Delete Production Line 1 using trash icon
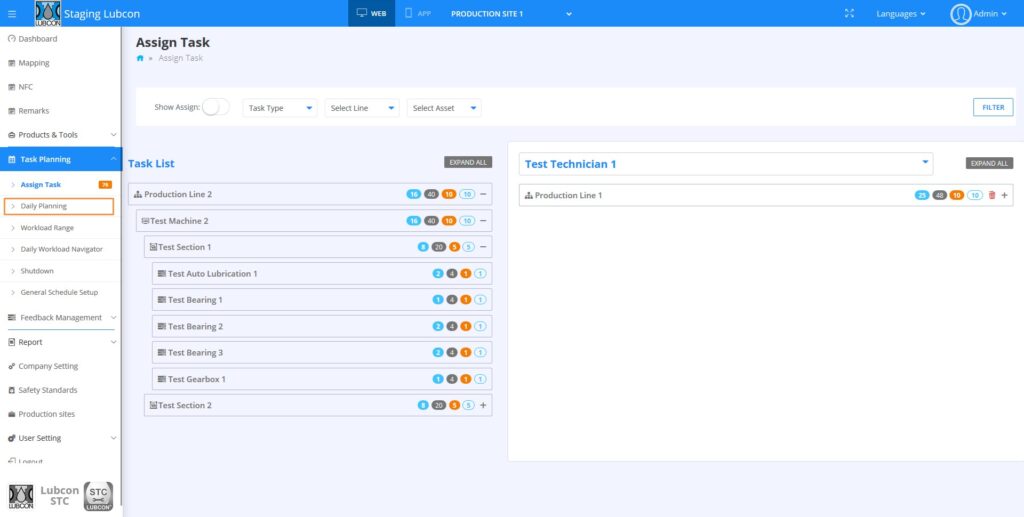Screen dimensions: 1024x517 [x=992, y=195]
